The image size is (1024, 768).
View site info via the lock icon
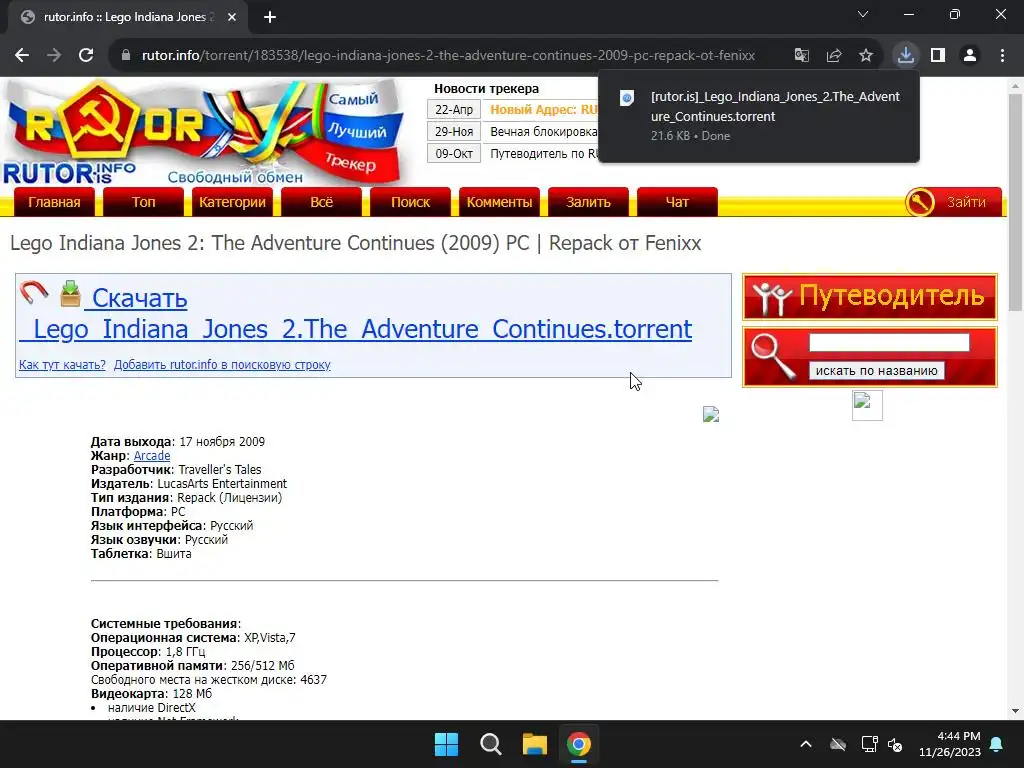tap(125, 56)
